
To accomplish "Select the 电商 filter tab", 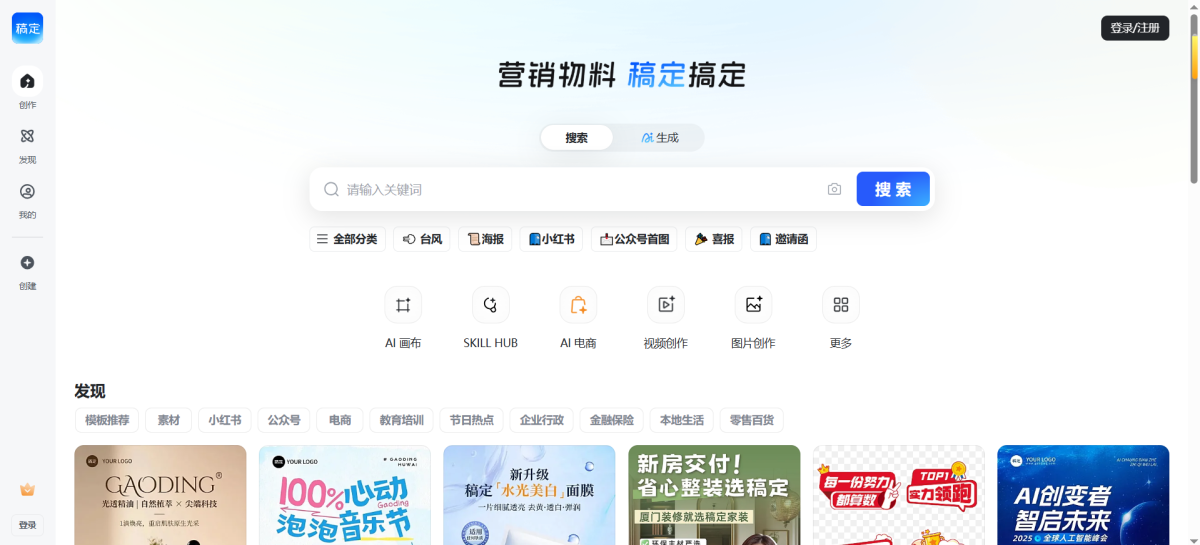I will 340,420.
